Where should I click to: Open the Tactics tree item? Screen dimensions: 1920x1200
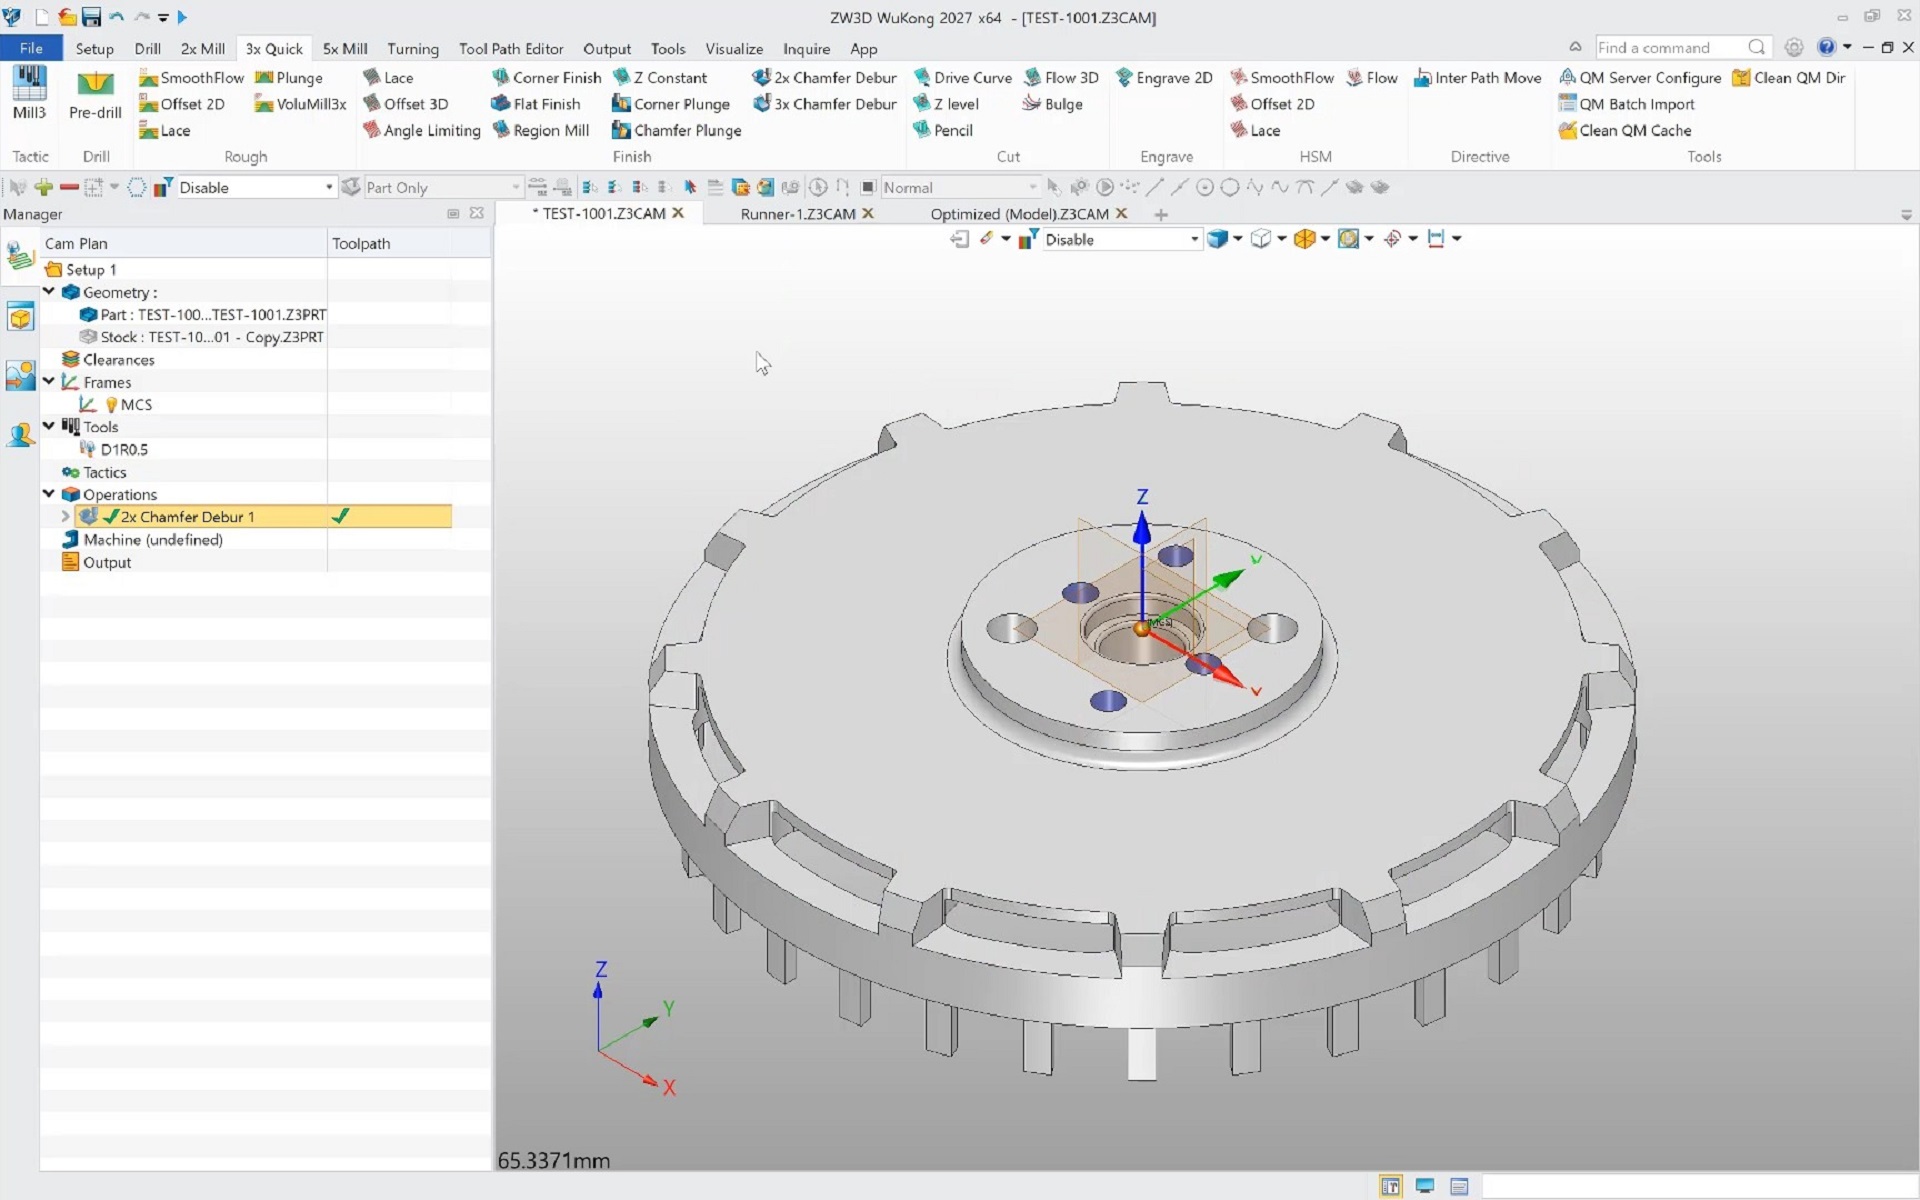click(x=104, y=473)
